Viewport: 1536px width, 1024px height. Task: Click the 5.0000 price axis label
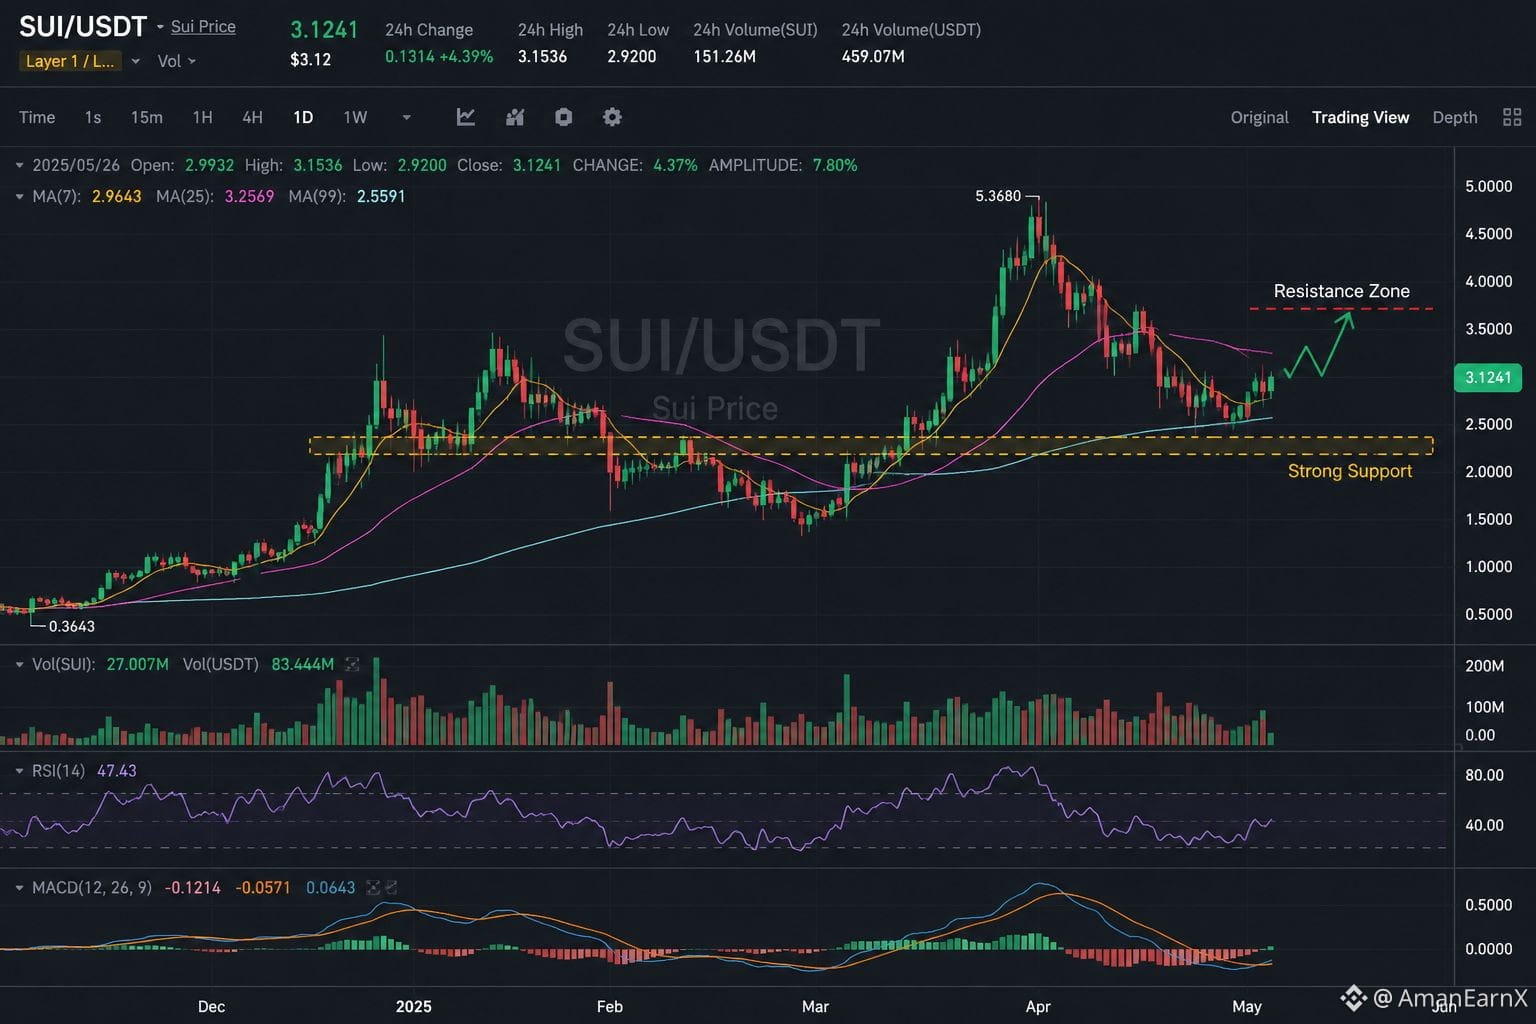(x=1488, y=186)
